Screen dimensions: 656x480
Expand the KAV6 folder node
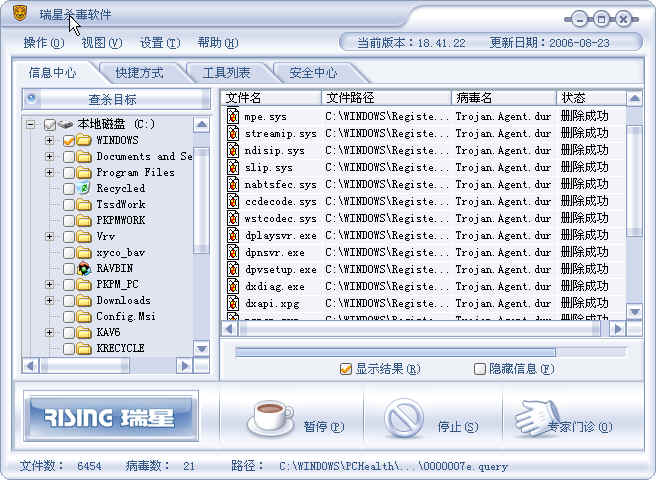tap(49, 332)
